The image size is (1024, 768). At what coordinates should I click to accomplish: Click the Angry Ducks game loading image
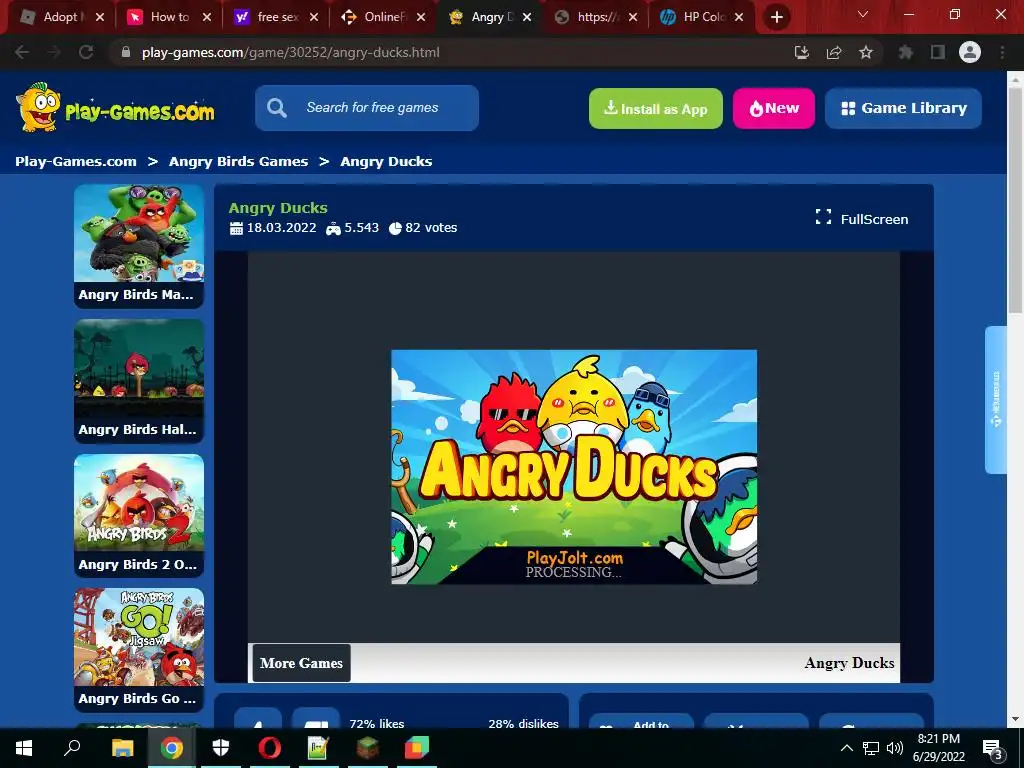574,467
